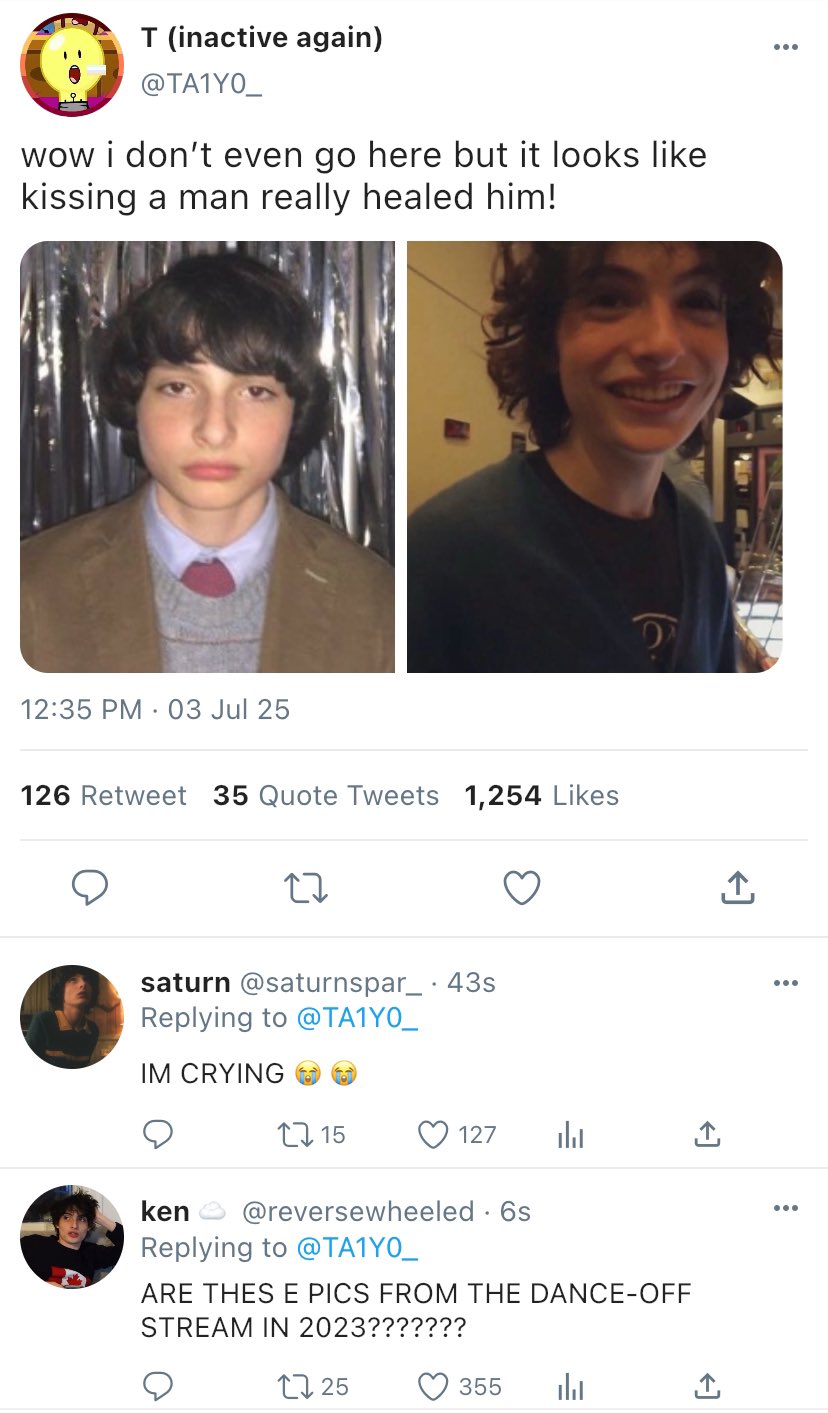Reply to the main tweet
The height and width of the screenshot is (1413, 828).
point(90,887)
